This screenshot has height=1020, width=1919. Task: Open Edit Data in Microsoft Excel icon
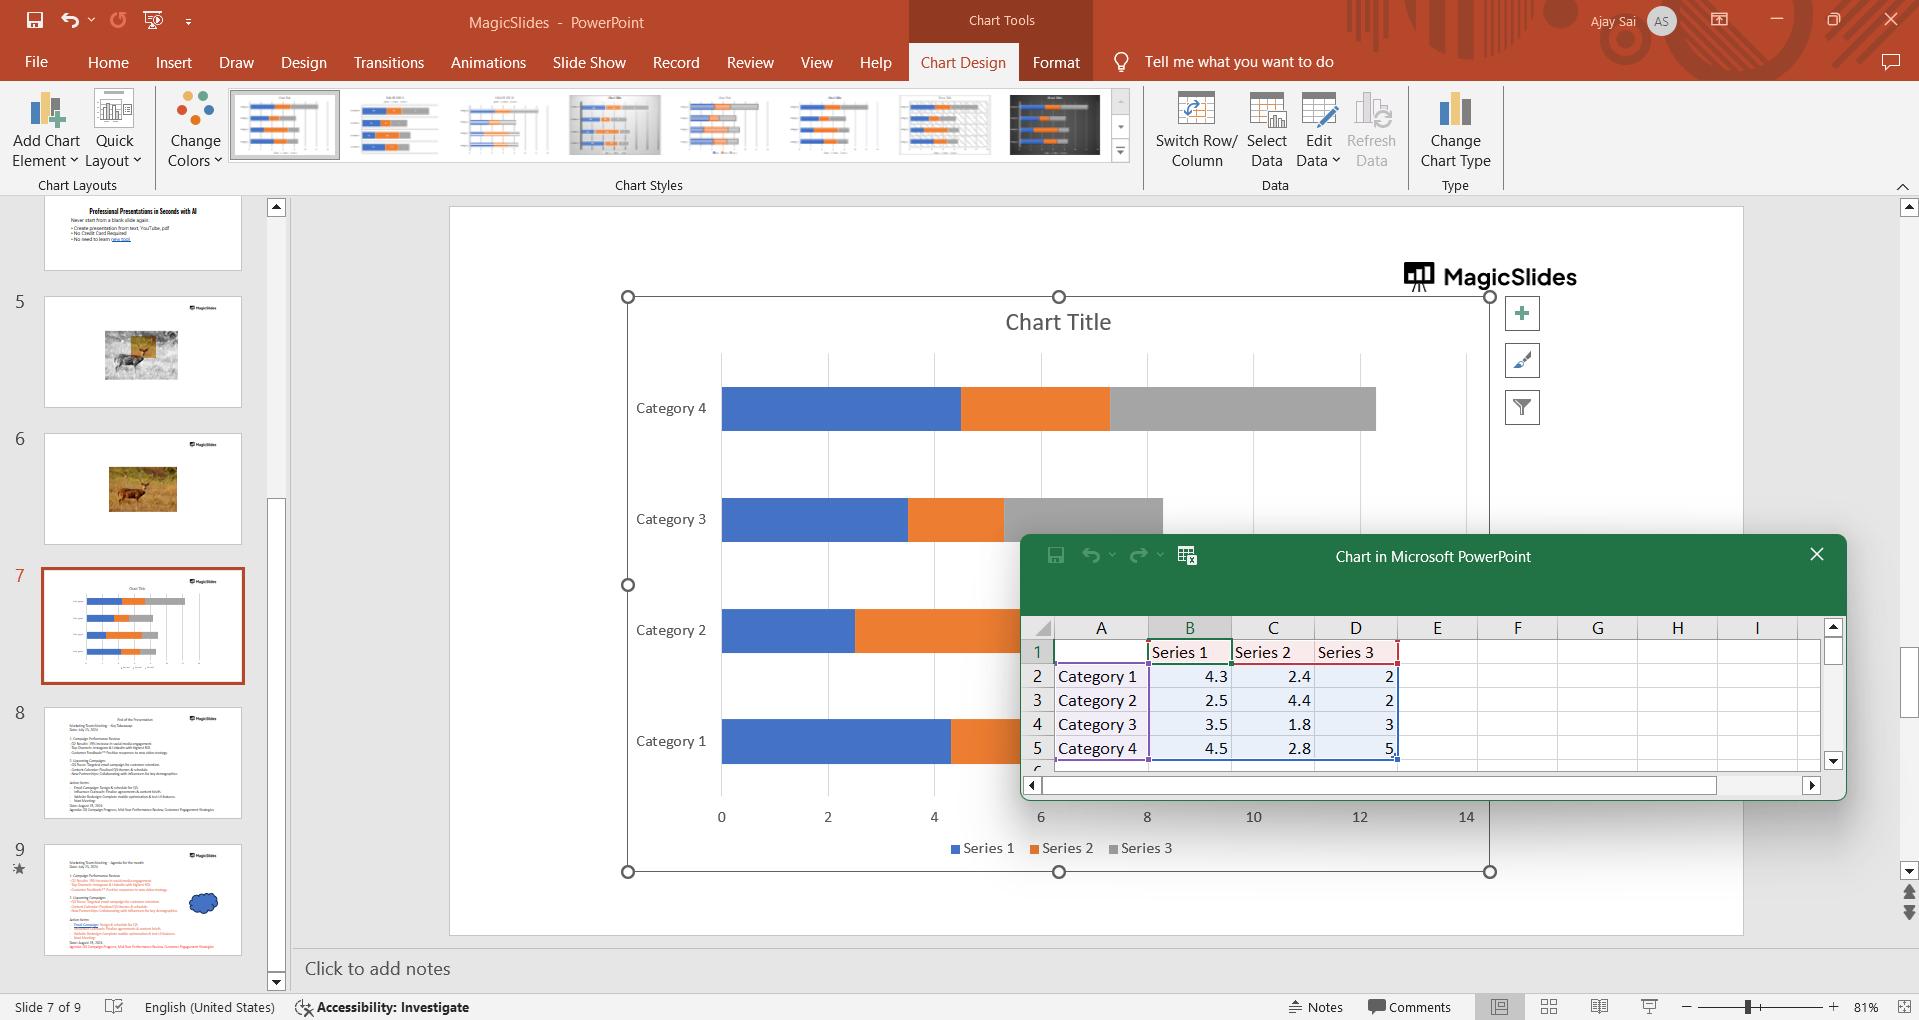(1187, 556)
